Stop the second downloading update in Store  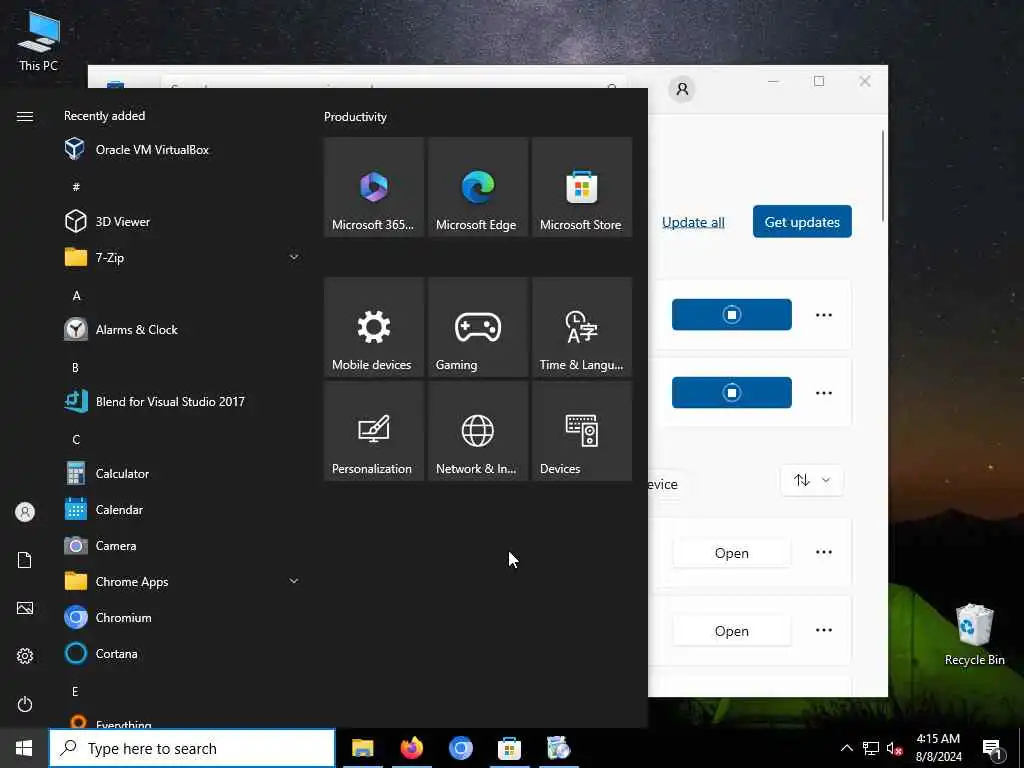731,392
